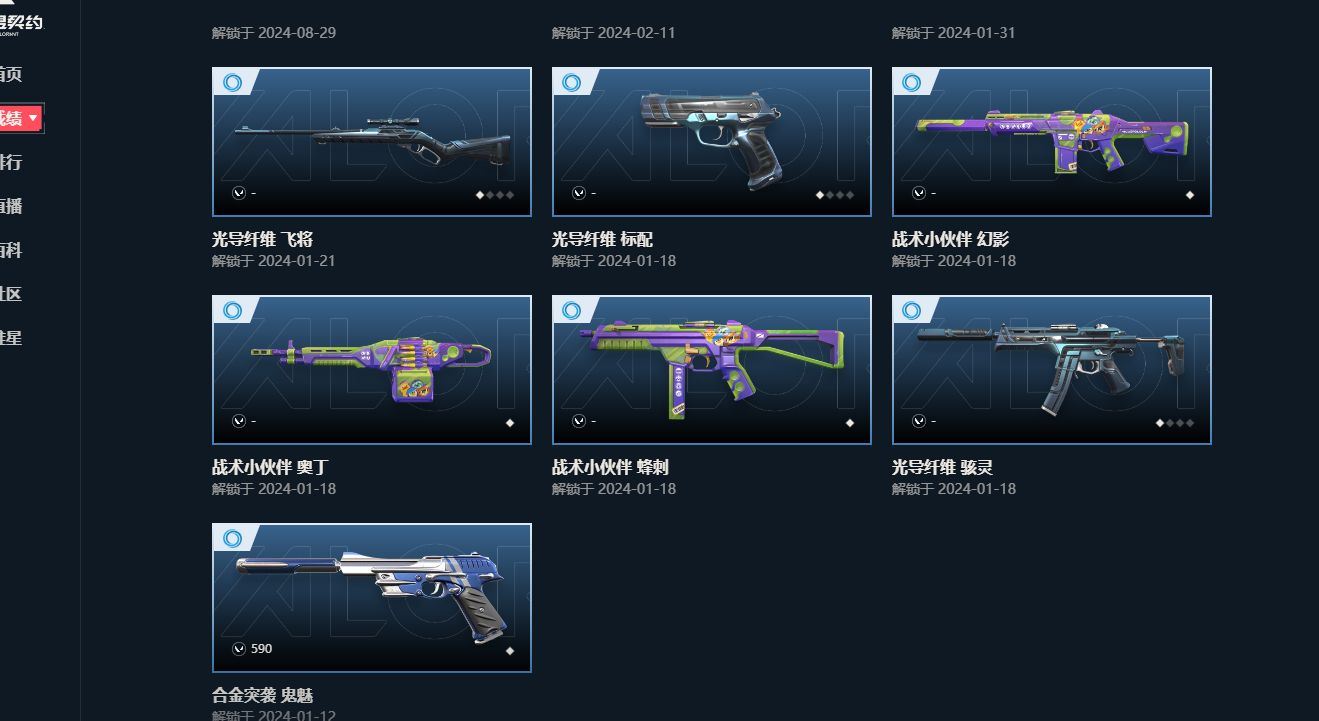Open 百科 in the left sidebar
The height and width of the screenshot is (721, 1319).
tap(11, 250)
